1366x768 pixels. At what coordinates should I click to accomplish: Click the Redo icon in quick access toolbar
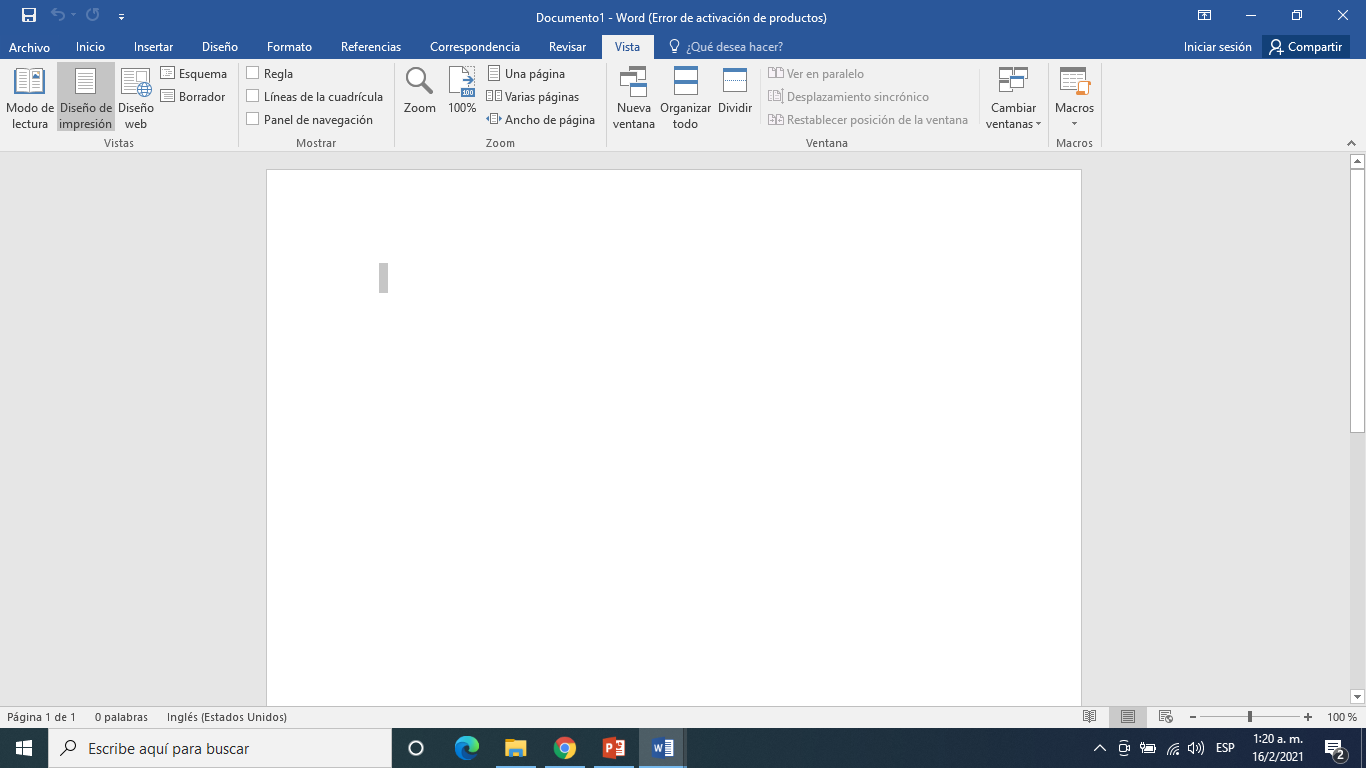pyautogui.click(x=93, y=15)
